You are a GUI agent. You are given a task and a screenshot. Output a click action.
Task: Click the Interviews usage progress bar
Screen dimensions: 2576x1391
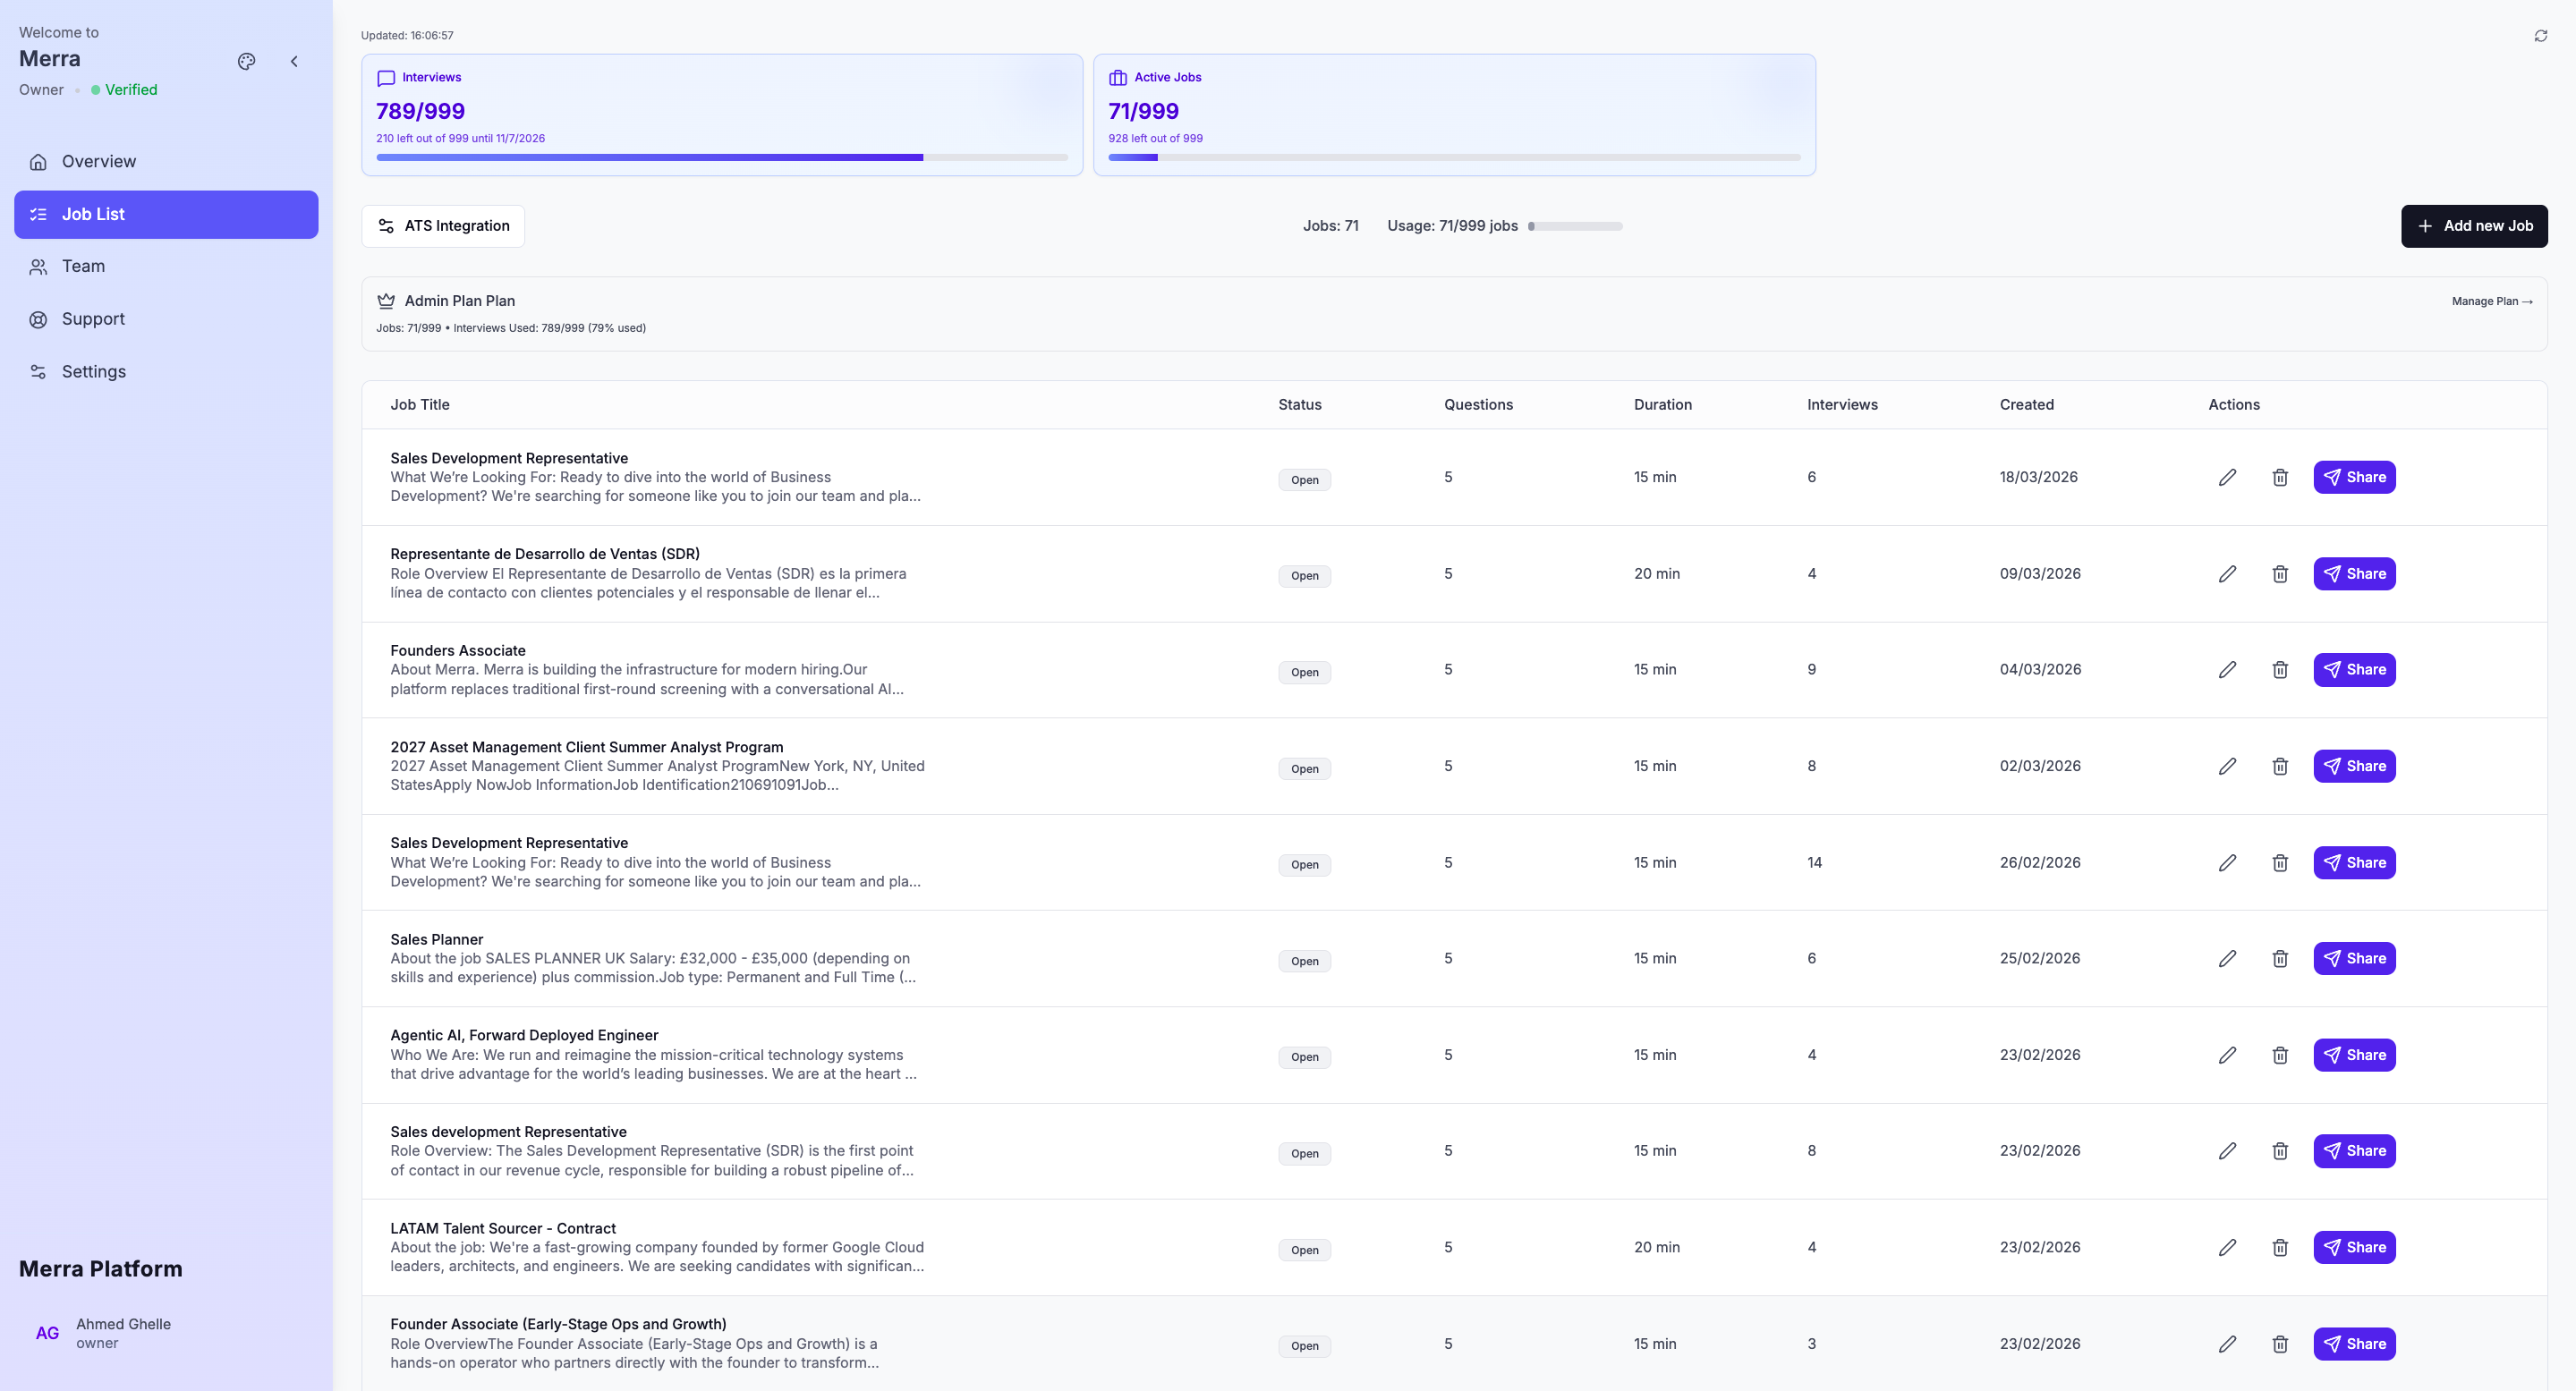(x=721, y=157)
